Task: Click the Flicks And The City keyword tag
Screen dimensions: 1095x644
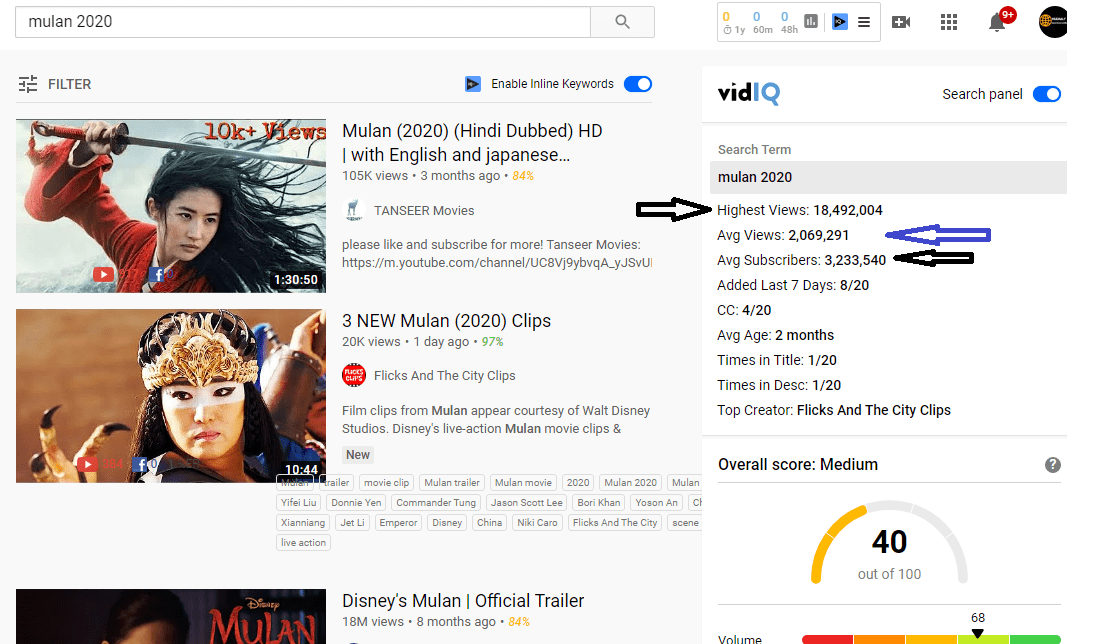Action: tap(615, 523)
